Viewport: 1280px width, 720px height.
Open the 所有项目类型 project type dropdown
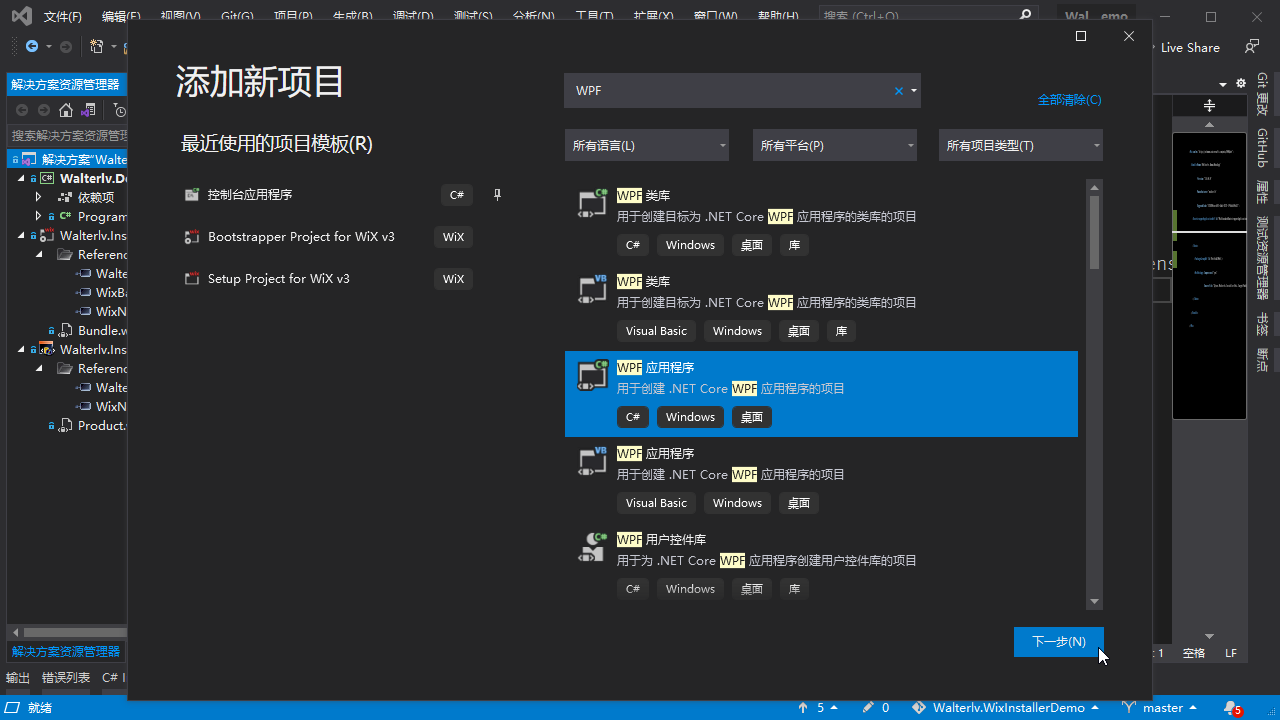coord(1020,145)
